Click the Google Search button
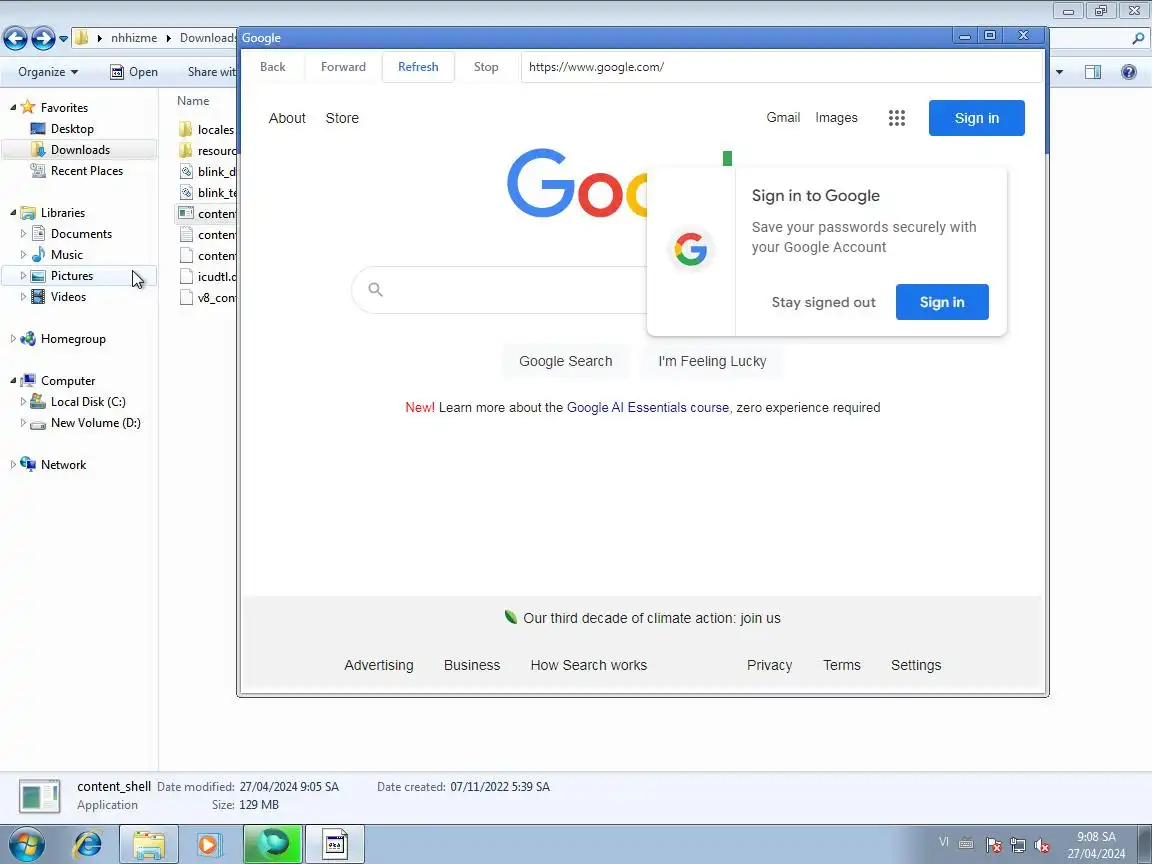 (566, 361)
